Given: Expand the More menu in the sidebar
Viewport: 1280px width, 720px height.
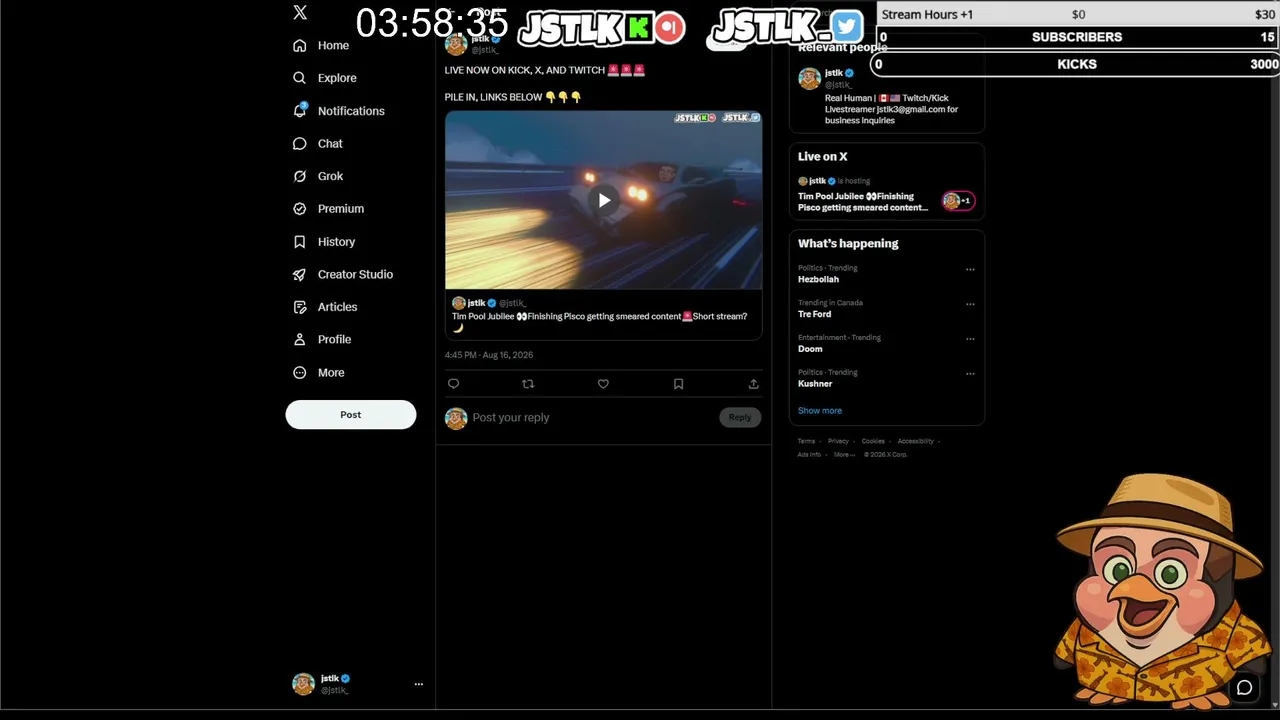Looking at the screenshot, I should [x=318, y=373].
